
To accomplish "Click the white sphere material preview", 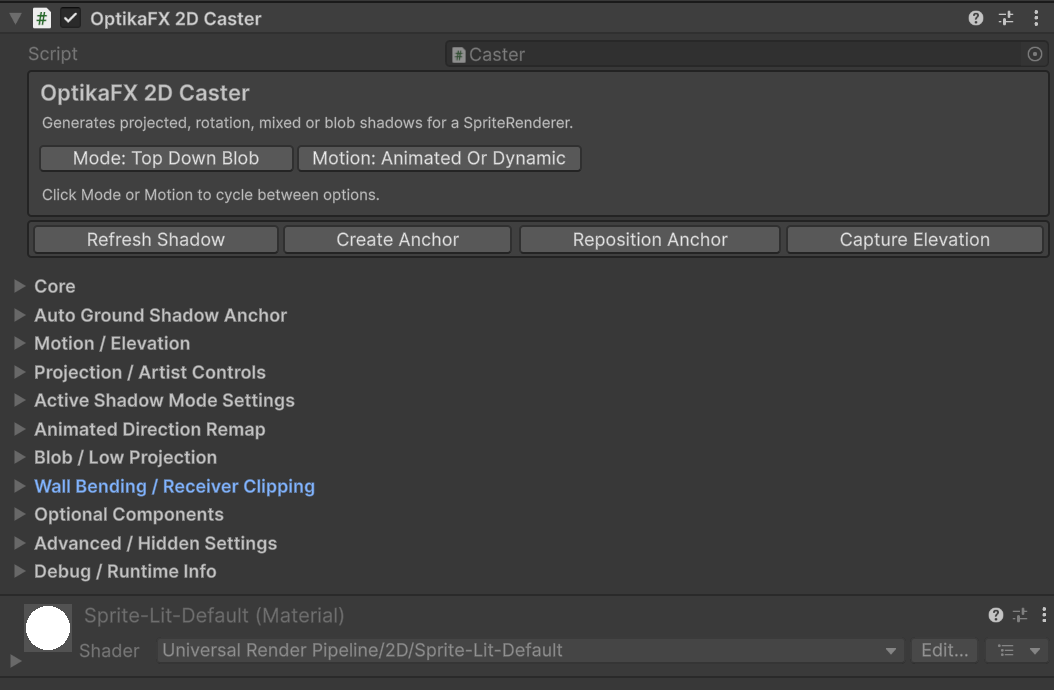I will point(48,627).
